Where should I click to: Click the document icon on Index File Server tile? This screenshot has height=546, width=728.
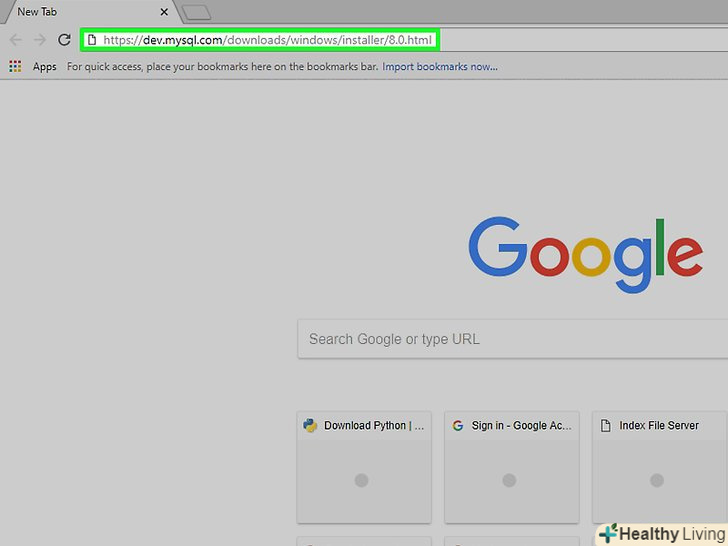point(605,425)
